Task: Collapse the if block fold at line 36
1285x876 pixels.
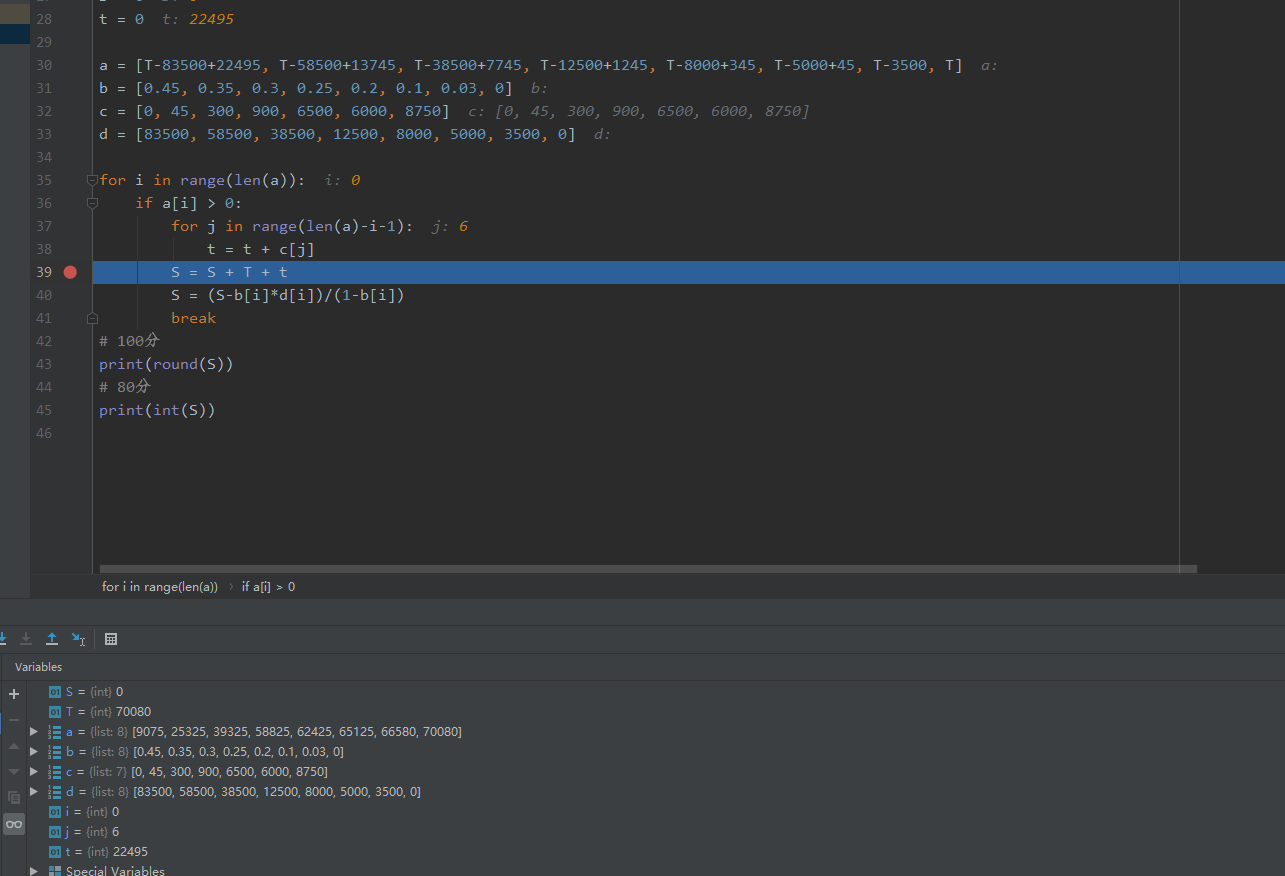Action: (x=92, y=203)
